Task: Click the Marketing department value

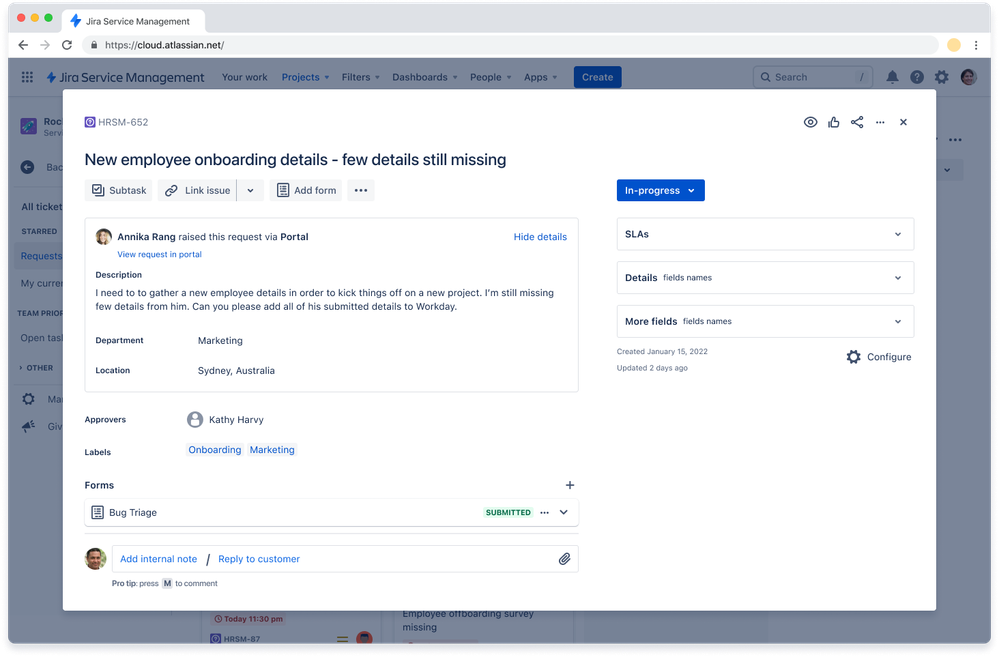Action: point(220,341)
